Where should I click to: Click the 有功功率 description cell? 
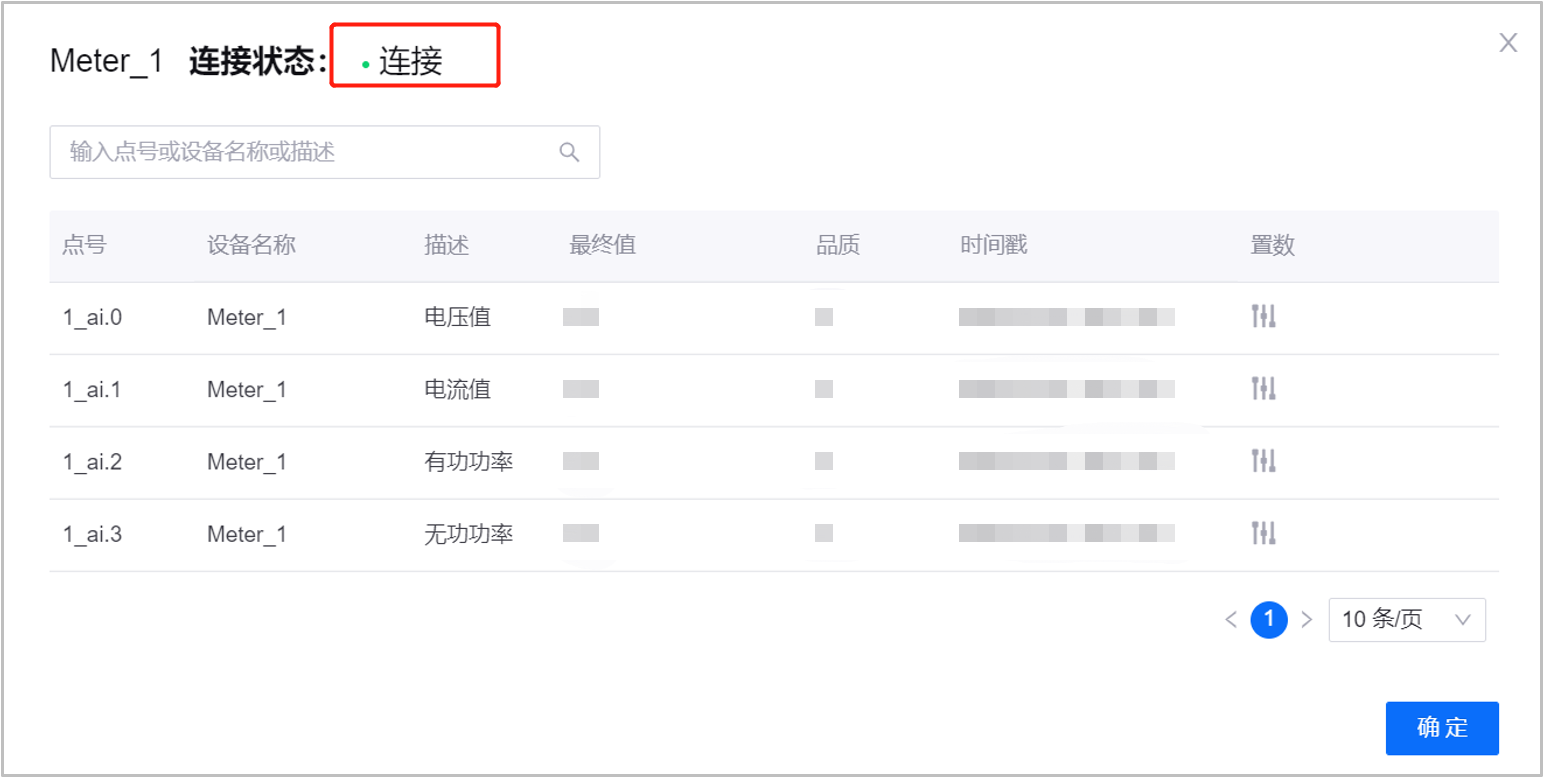469,461
